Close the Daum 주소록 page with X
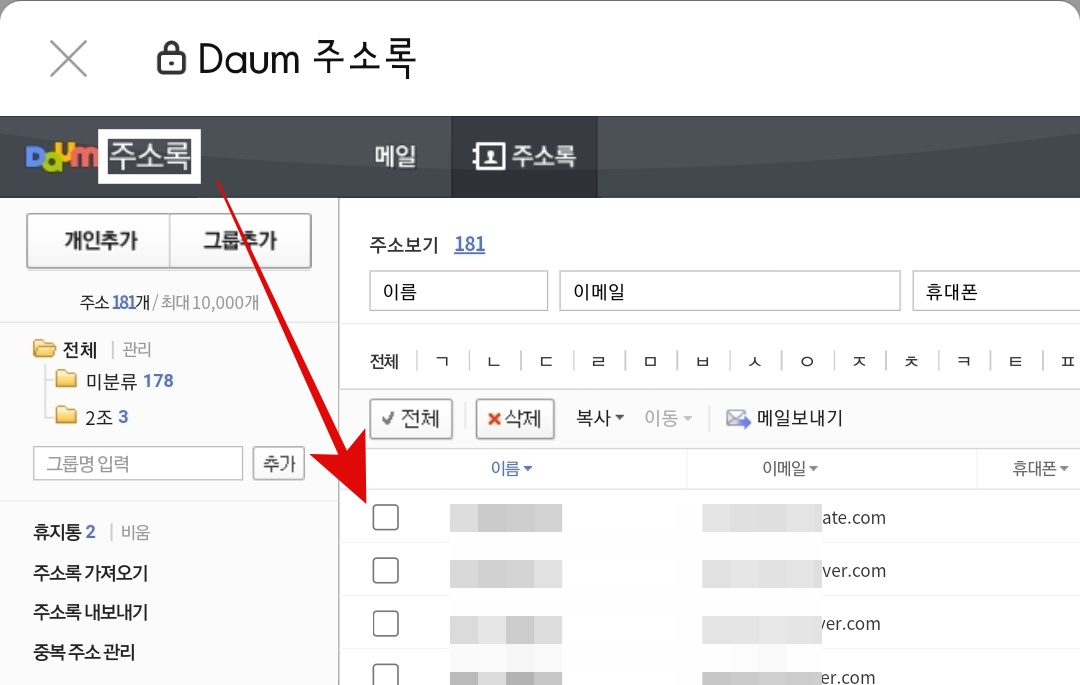 [68, 59]
